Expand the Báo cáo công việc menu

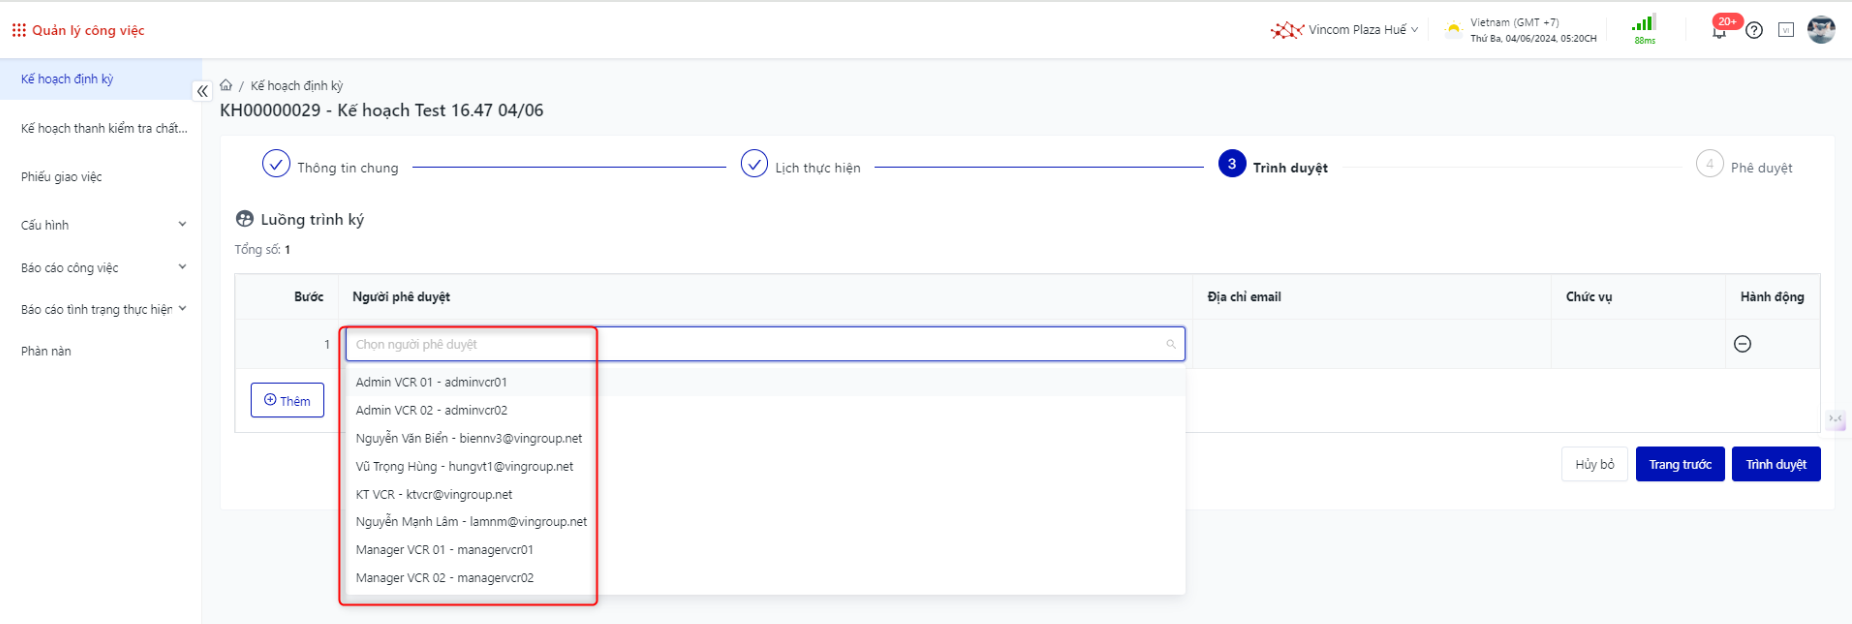pyautogui.click(x=182, y=267)
